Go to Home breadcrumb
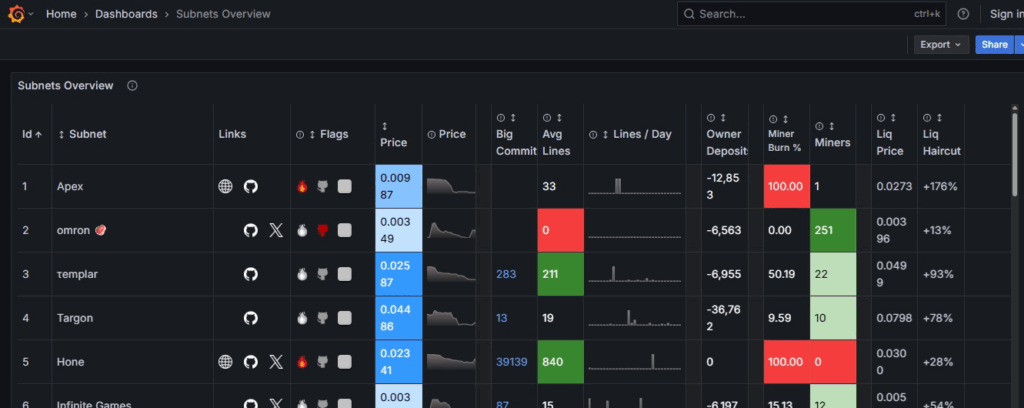This screenshot has height=408, width=1024. [x=60, y=14]
